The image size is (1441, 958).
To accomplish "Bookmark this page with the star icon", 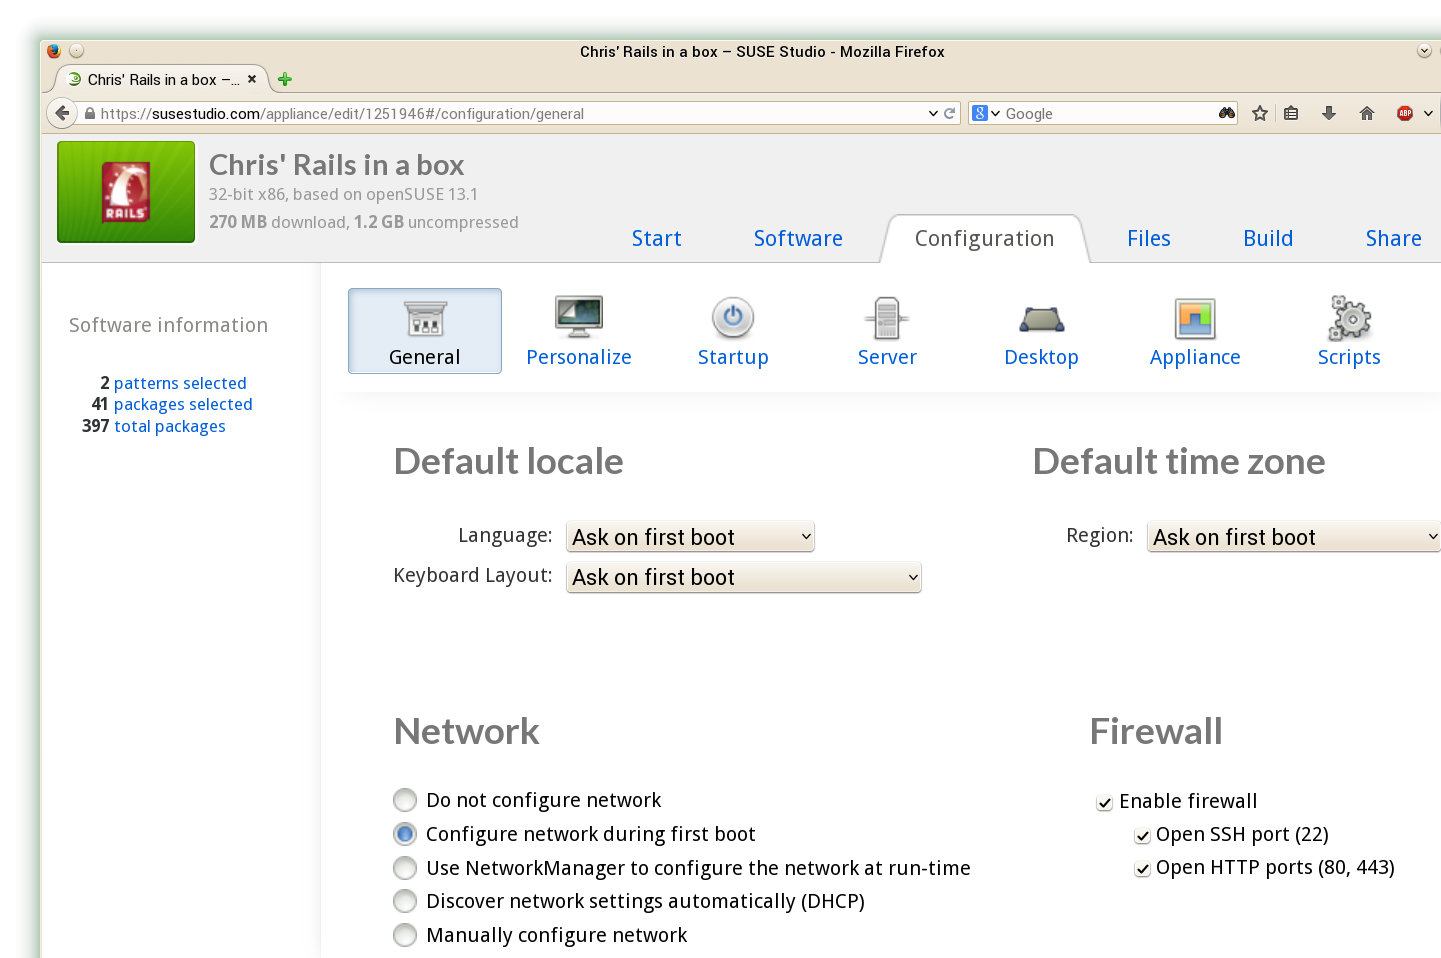I will [x=1260, y=113].
